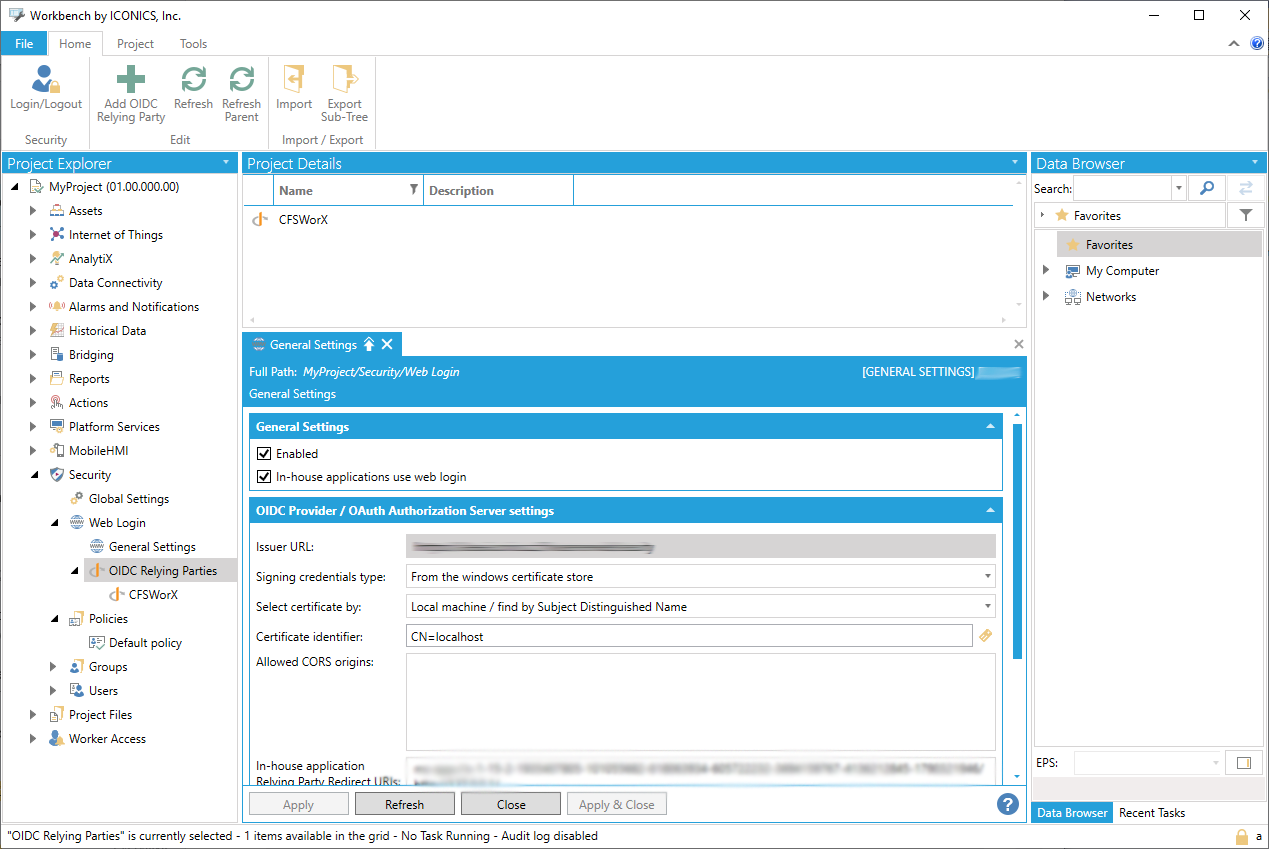Click the filter funnel icon in Data Browser

coord(1245,215)
